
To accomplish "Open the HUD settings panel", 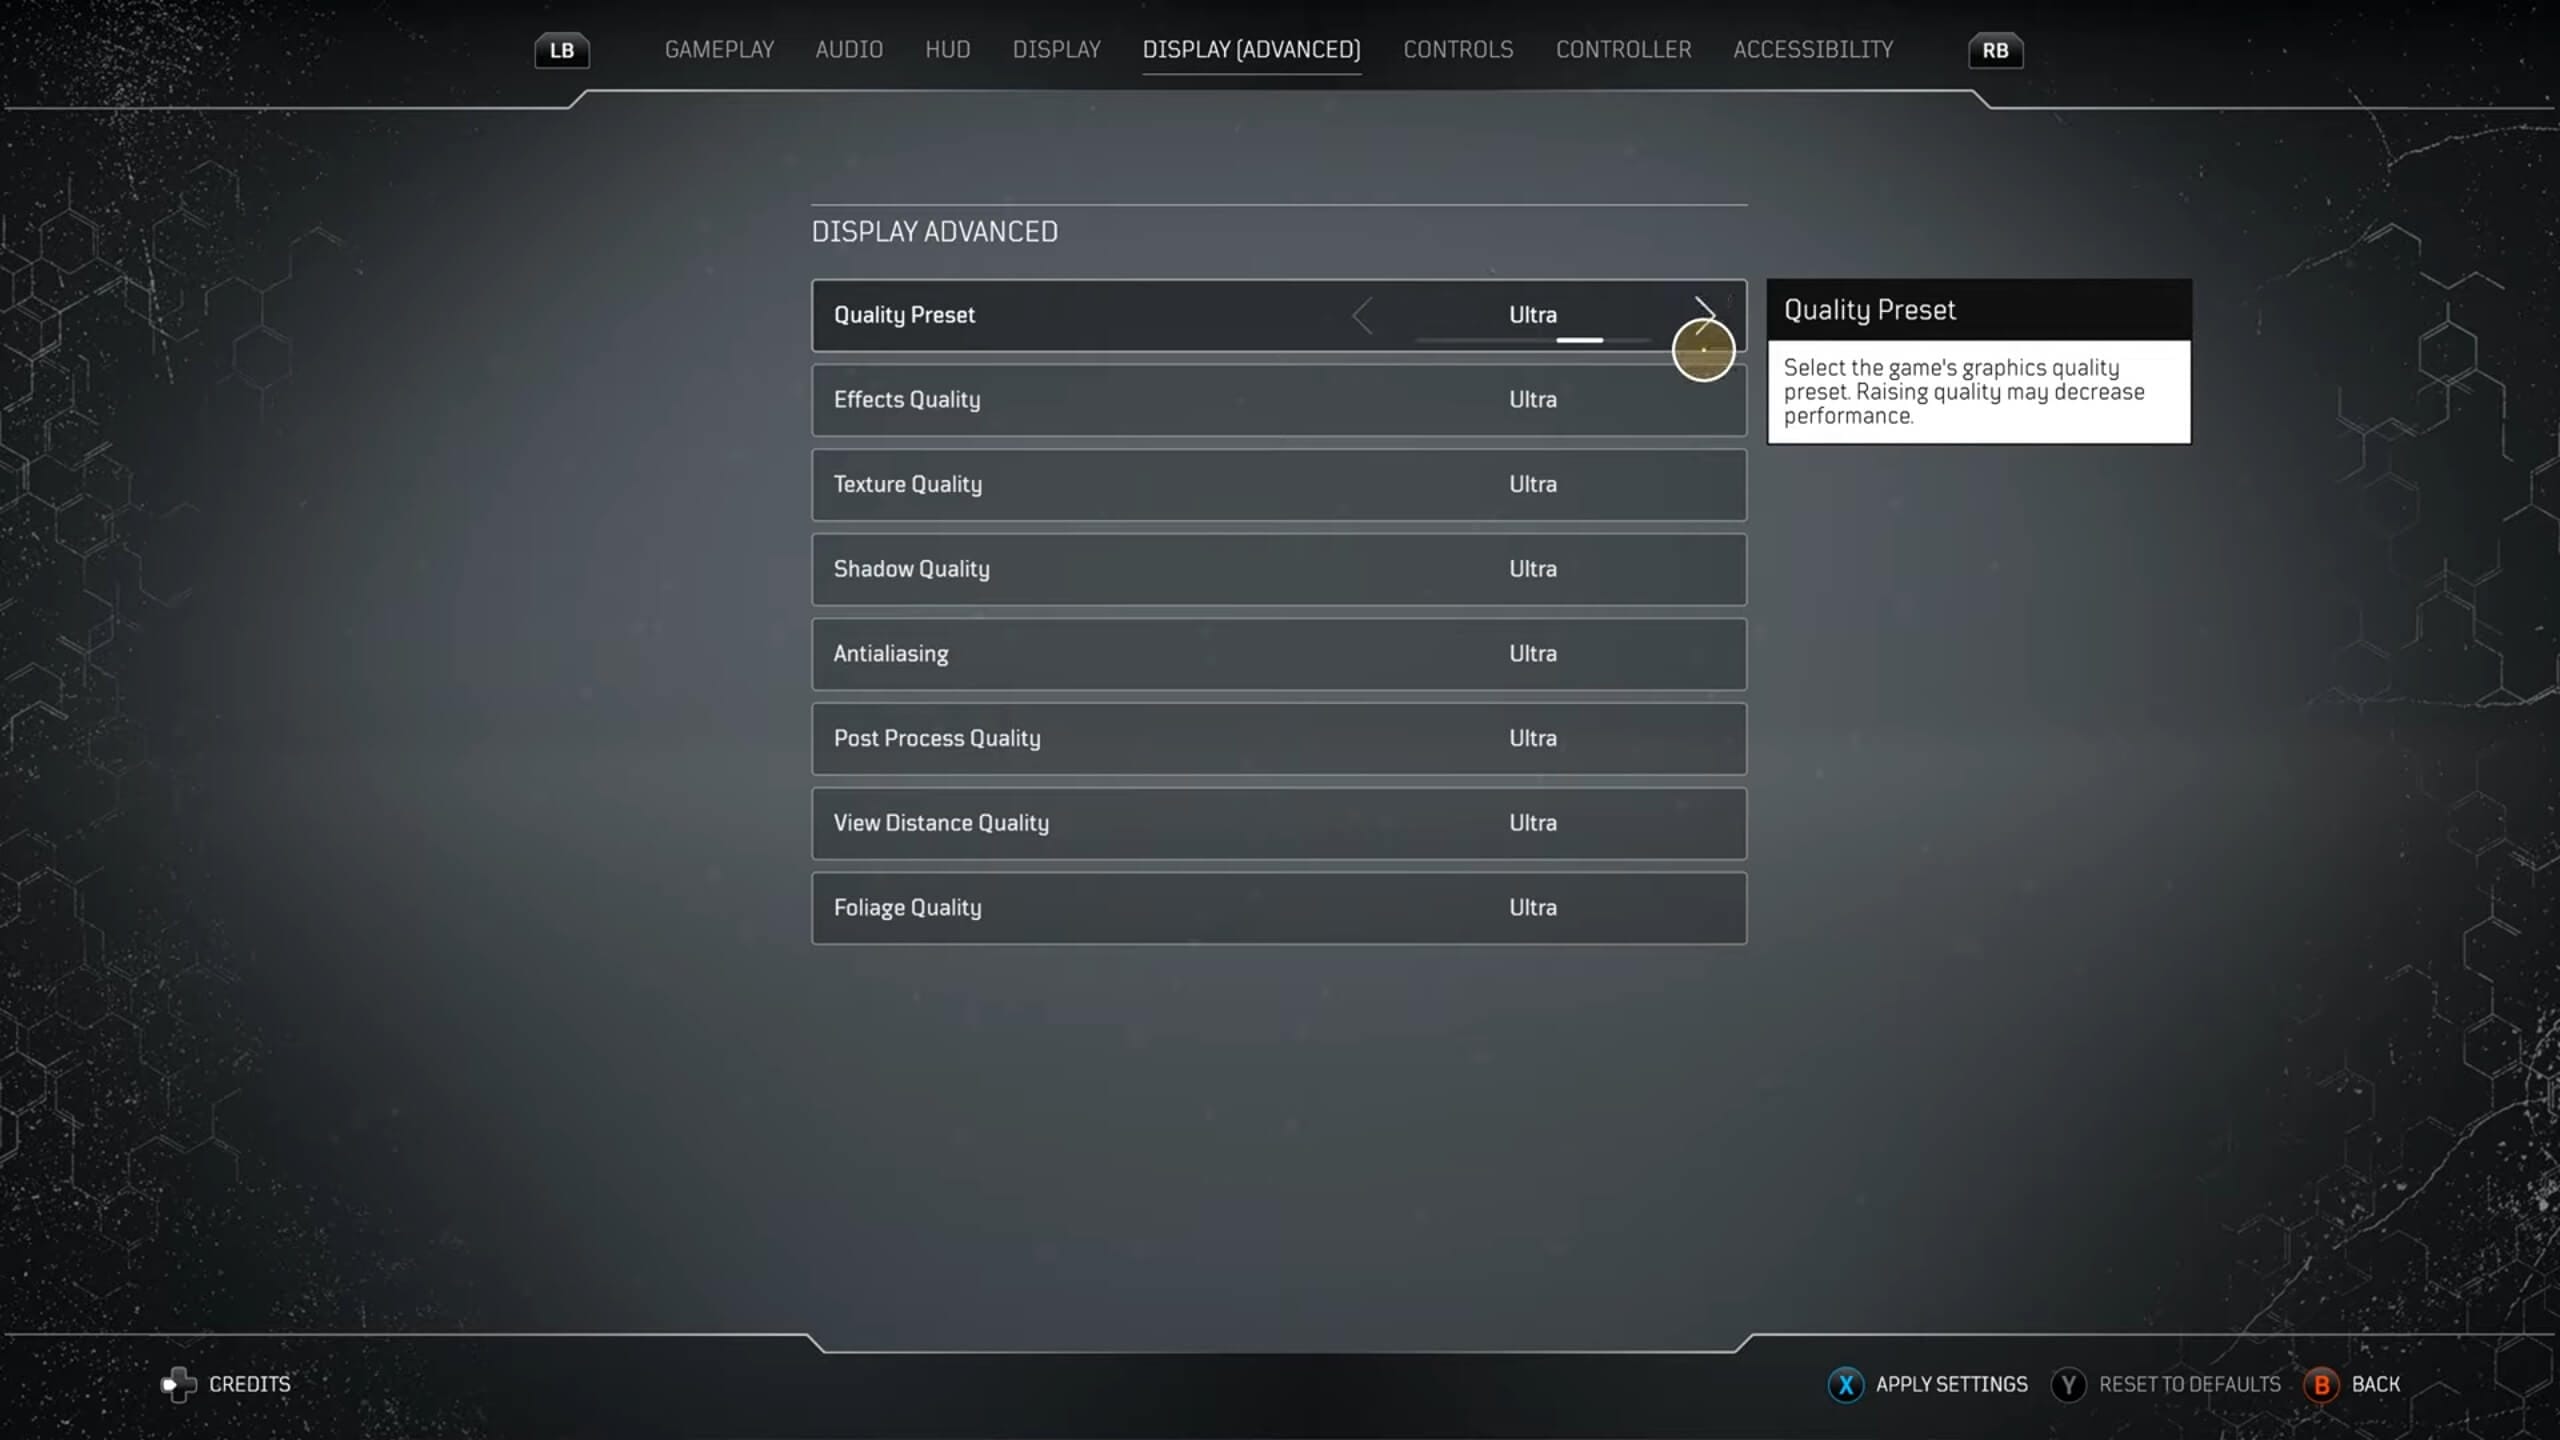I will click(x=948, y=49).
